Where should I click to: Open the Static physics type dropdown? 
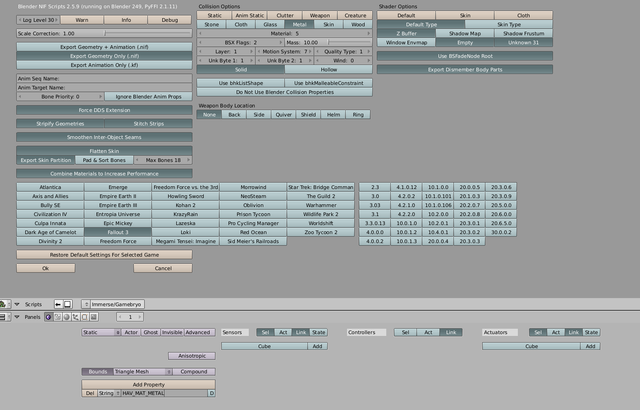101,332
